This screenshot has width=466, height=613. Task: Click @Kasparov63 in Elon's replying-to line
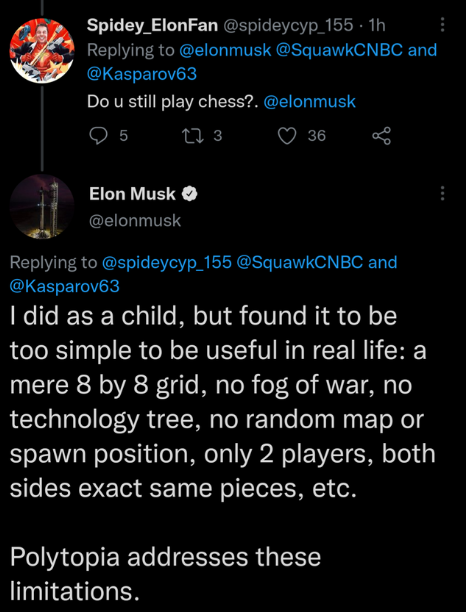click(65, 286)
